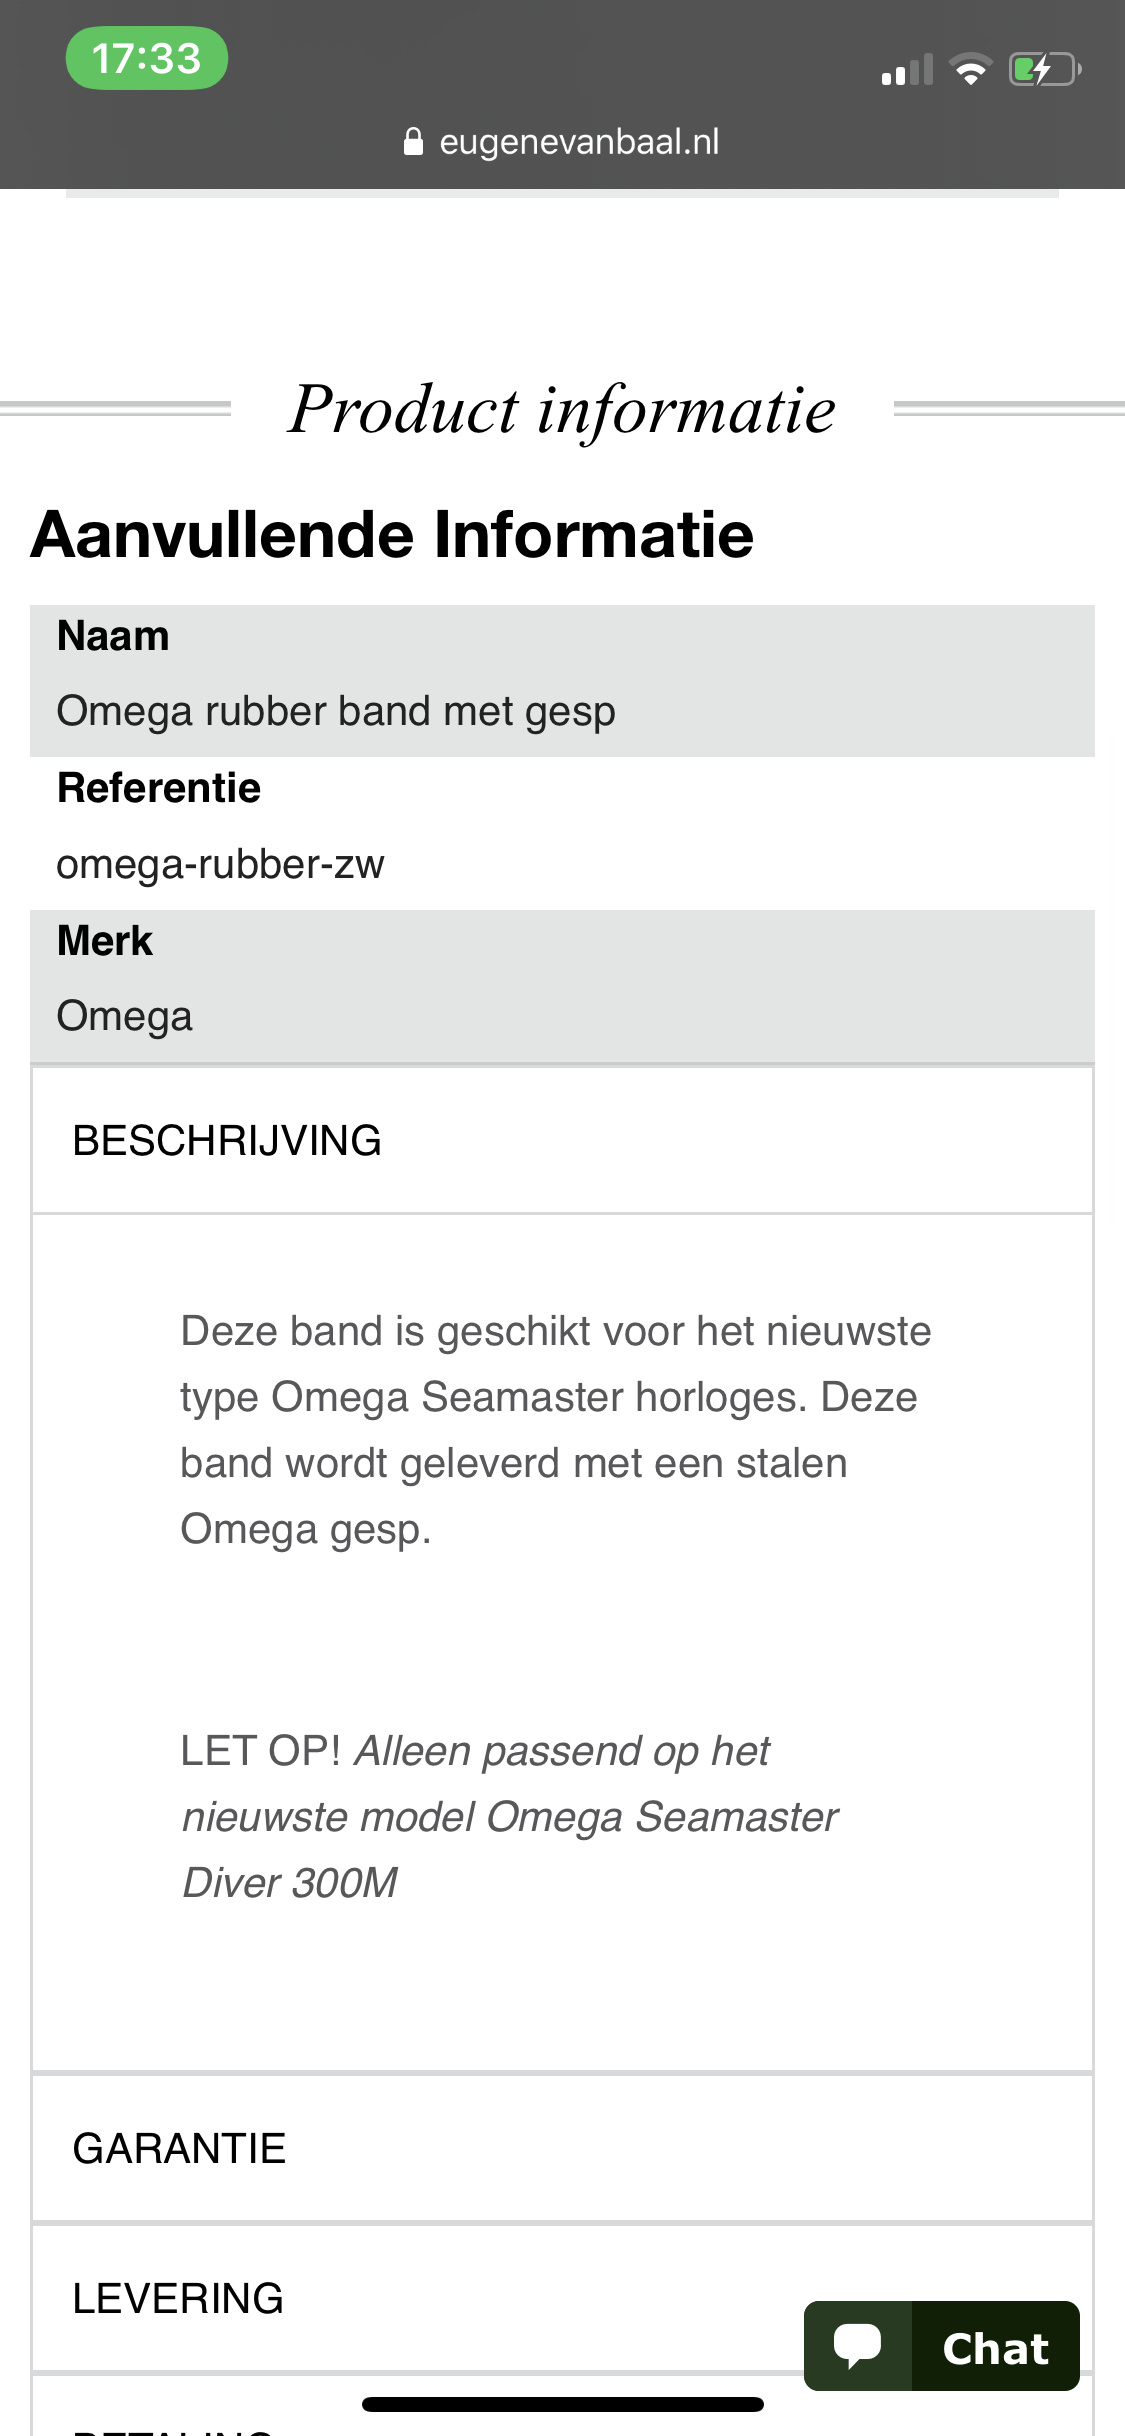The height and width of the screenshot is (2436, 1125).
Task: Tap the description paragraph about Seamaster horloges
Action: point(555,1430)
